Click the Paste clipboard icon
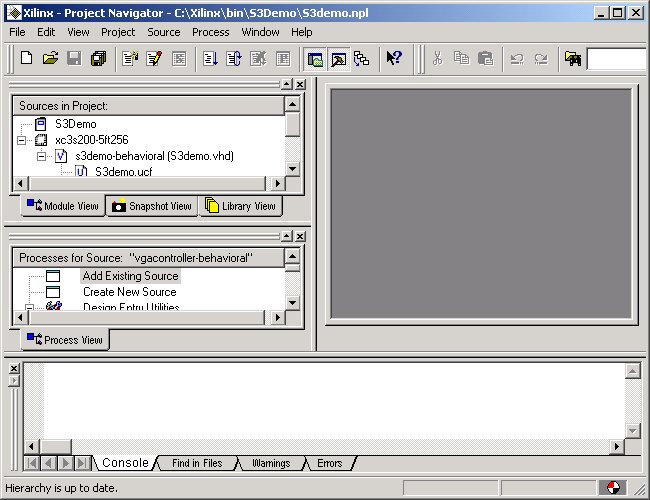Screen dimensions: 650x500 (x=485, y=58)
